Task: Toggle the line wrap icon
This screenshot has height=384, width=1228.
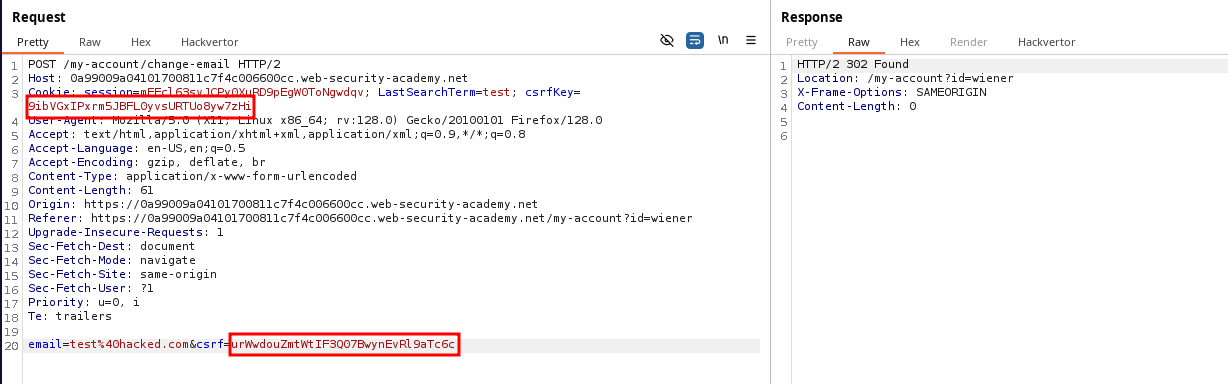Action: click(695, 41)
